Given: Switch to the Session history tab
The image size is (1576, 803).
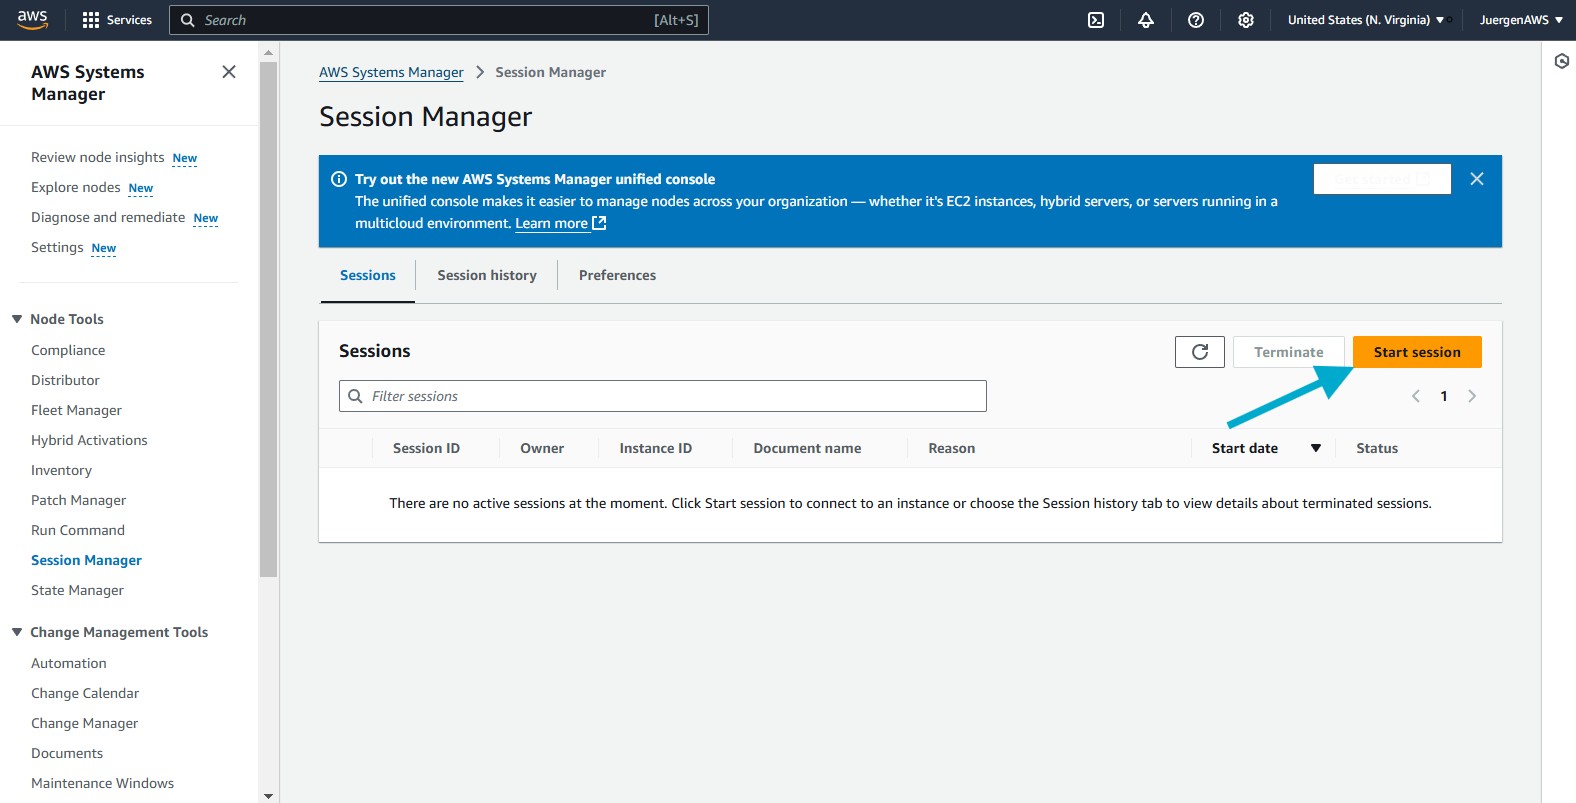Looking at the screenshot, I should point(487,275).
